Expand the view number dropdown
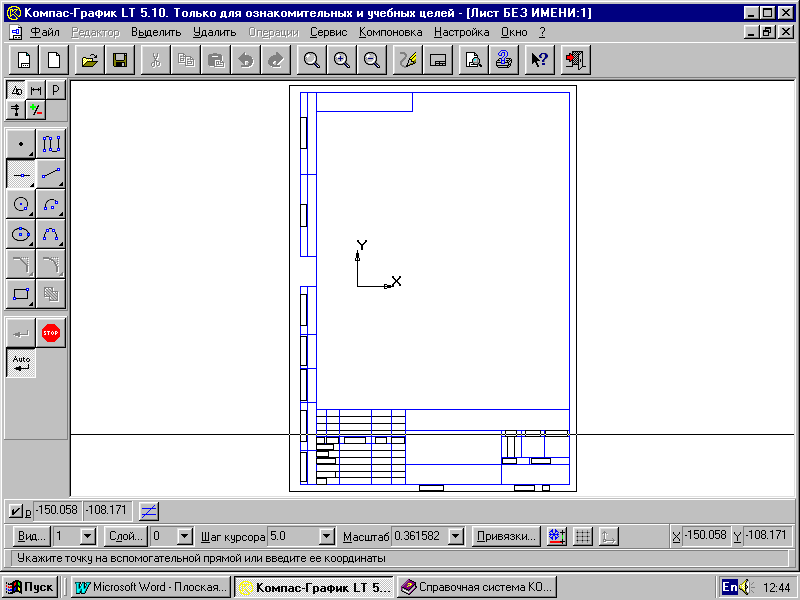 tap(88, 536)
